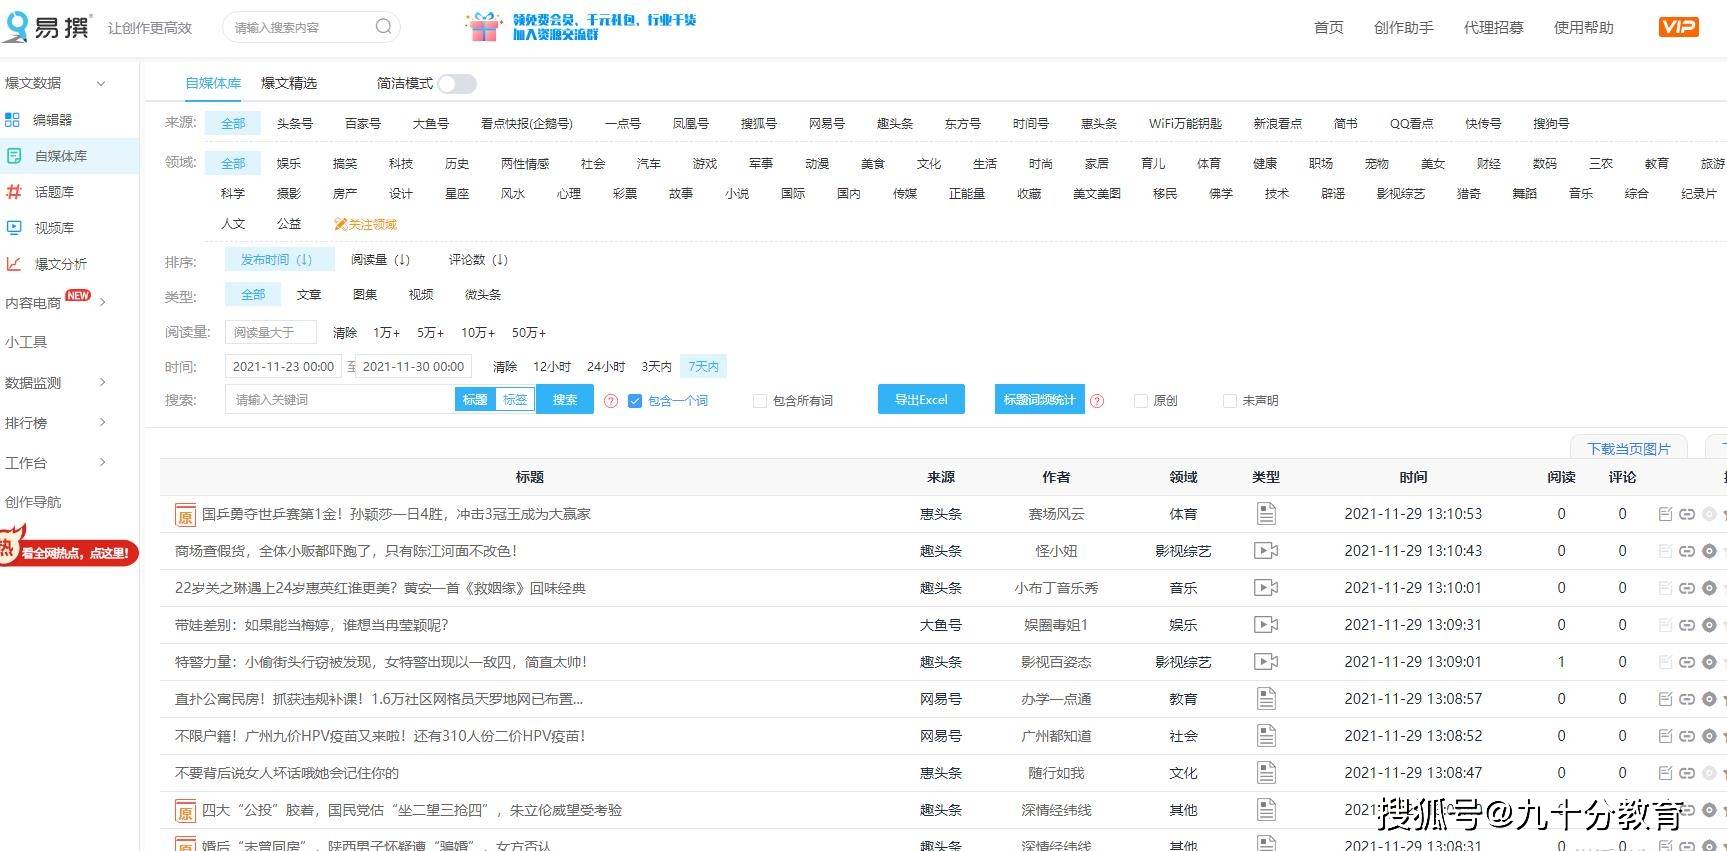This screenshot has height=851, width=1727.
Task: Click the 原 badge before 国乒勇夺世乒赛 title
Action: 185,515
